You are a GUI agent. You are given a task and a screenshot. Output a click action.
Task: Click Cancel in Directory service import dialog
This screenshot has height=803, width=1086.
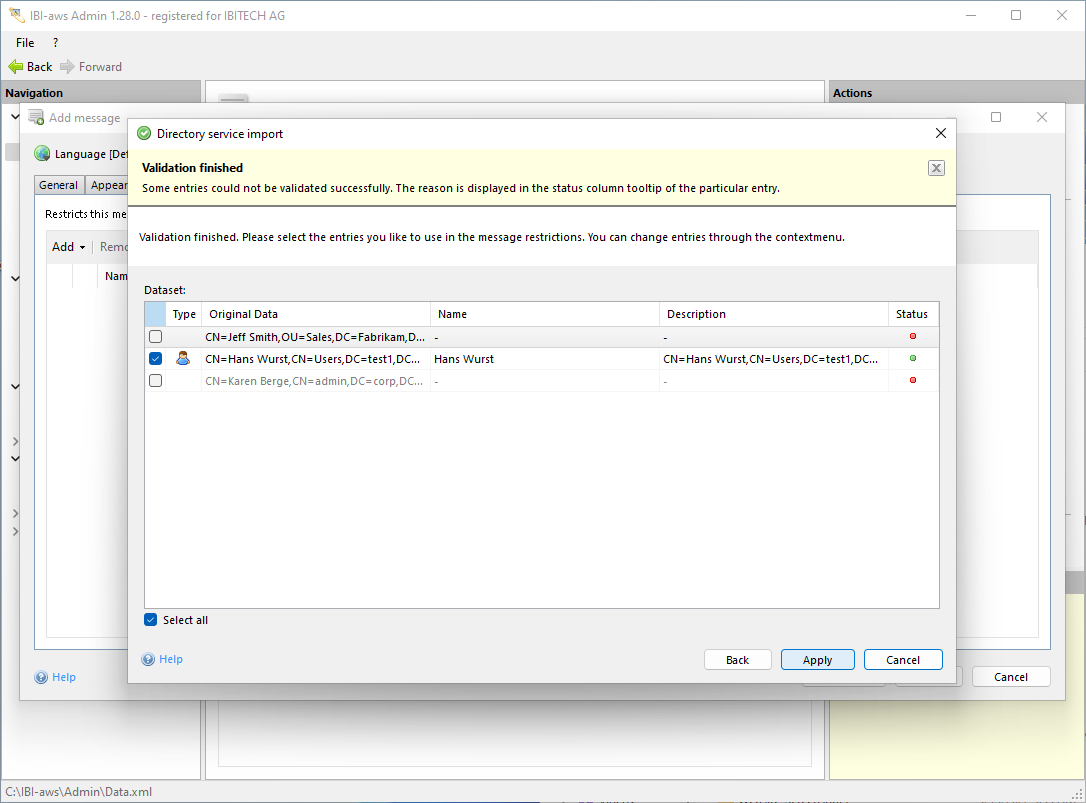[x=902, y=660]
